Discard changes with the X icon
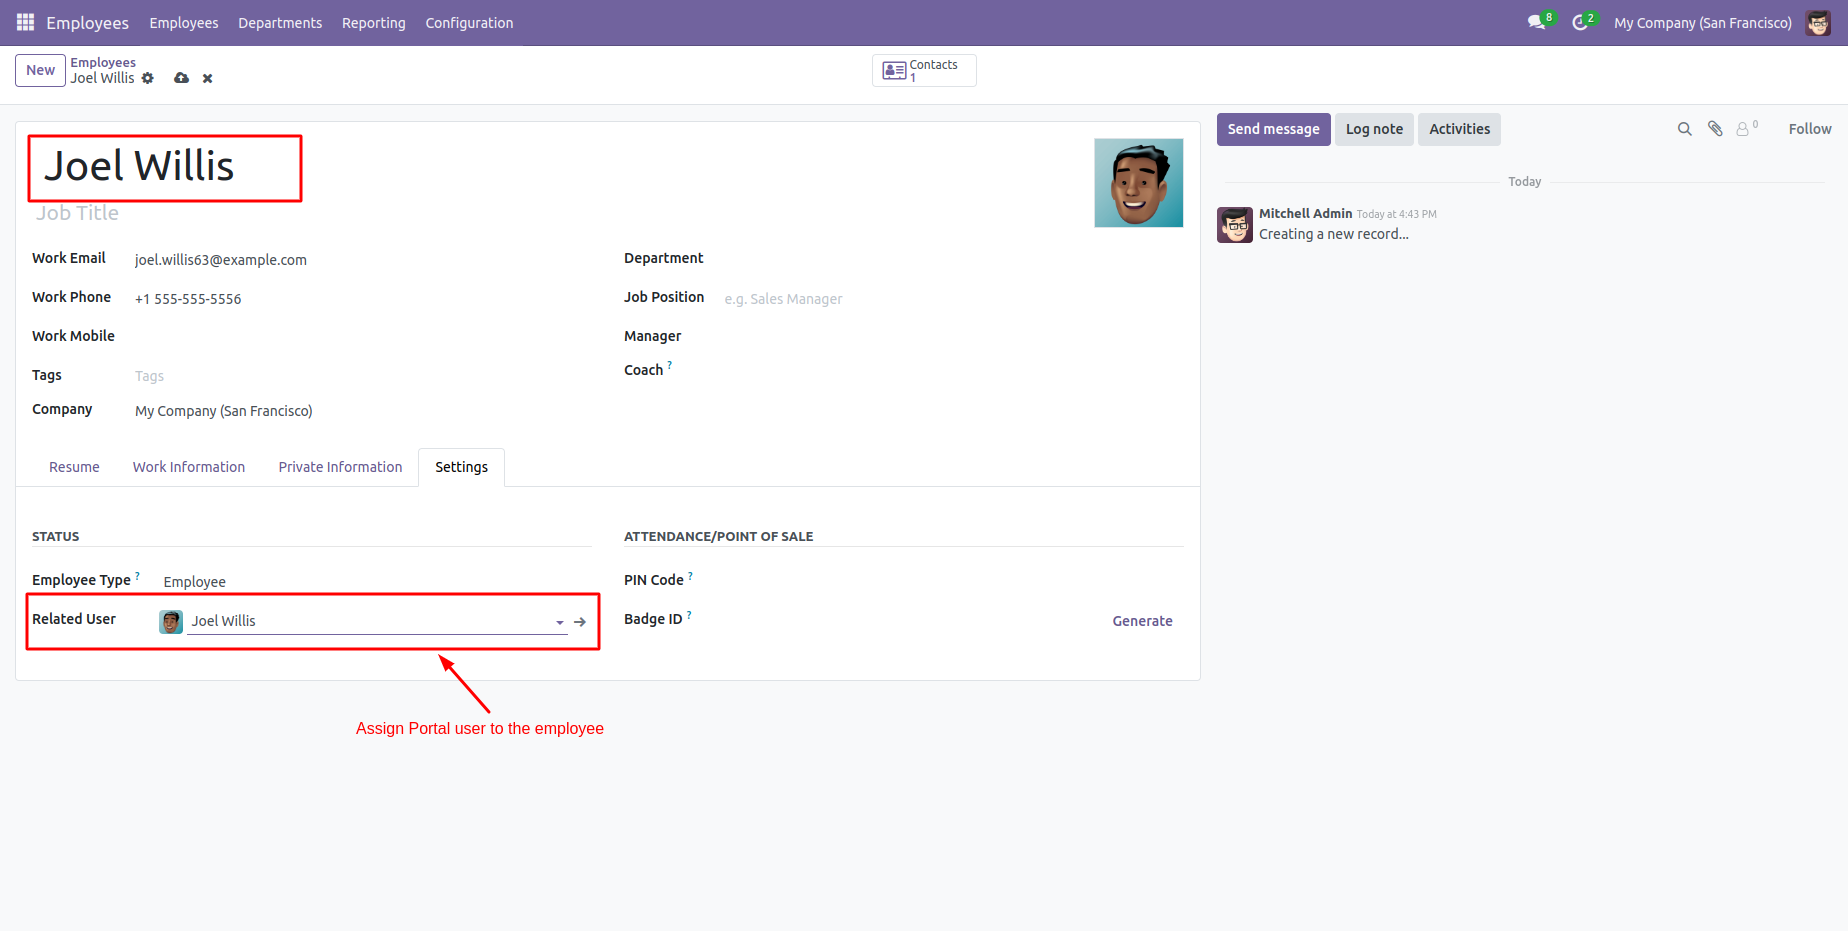 pos(208,78)
